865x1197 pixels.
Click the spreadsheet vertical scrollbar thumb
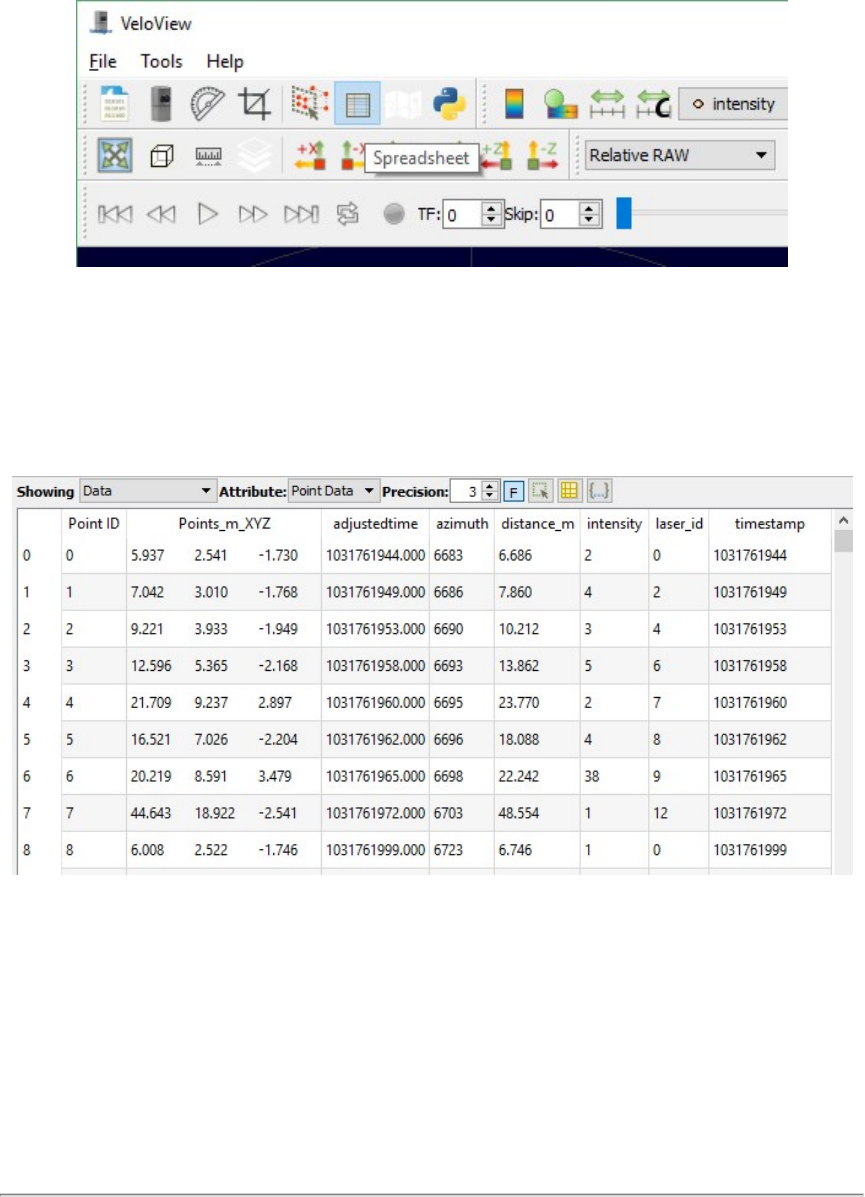[843, 540]
